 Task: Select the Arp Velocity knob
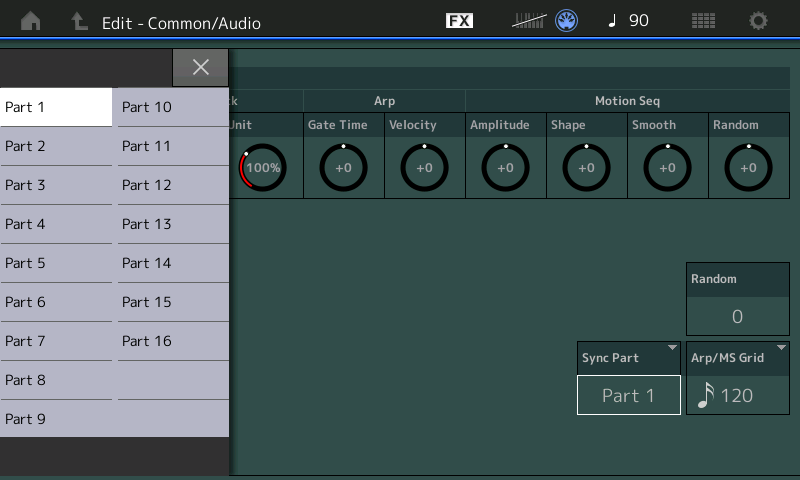(x=424, y=168)
